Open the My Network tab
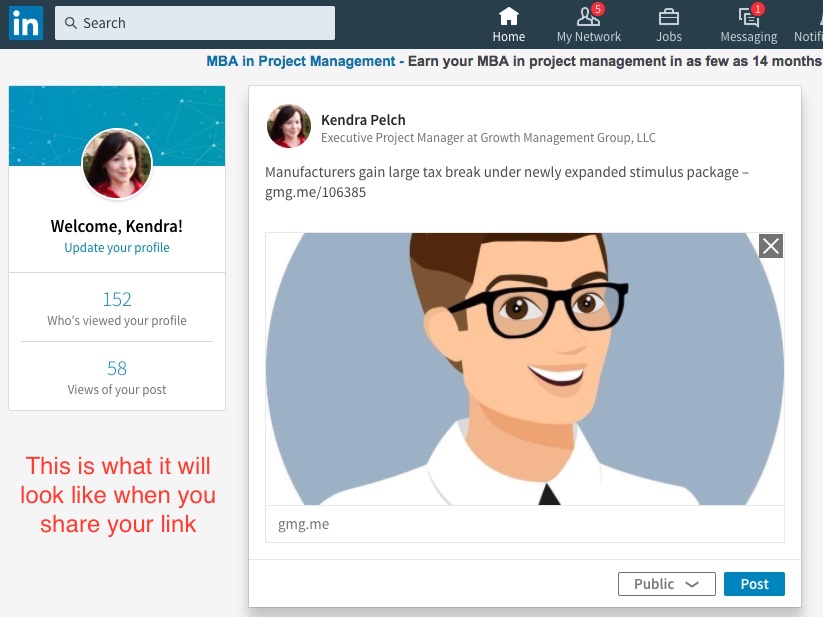823x617 pixels. click(589, 25)
